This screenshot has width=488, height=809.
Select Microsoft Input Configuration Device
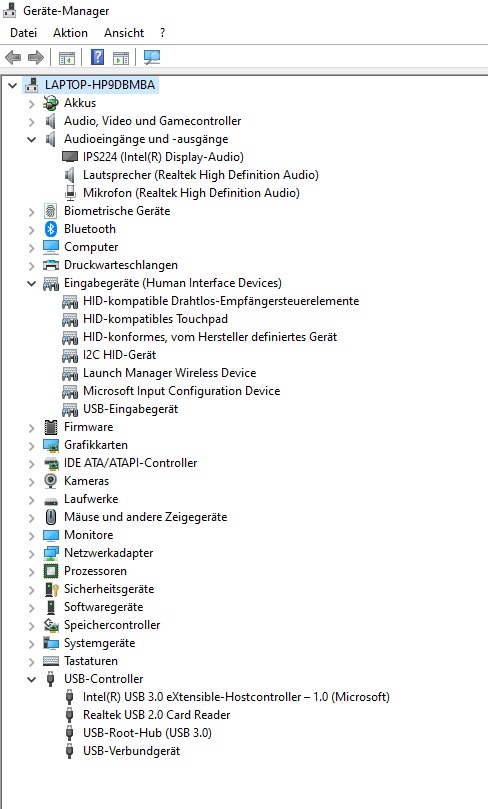pos(182,391)
